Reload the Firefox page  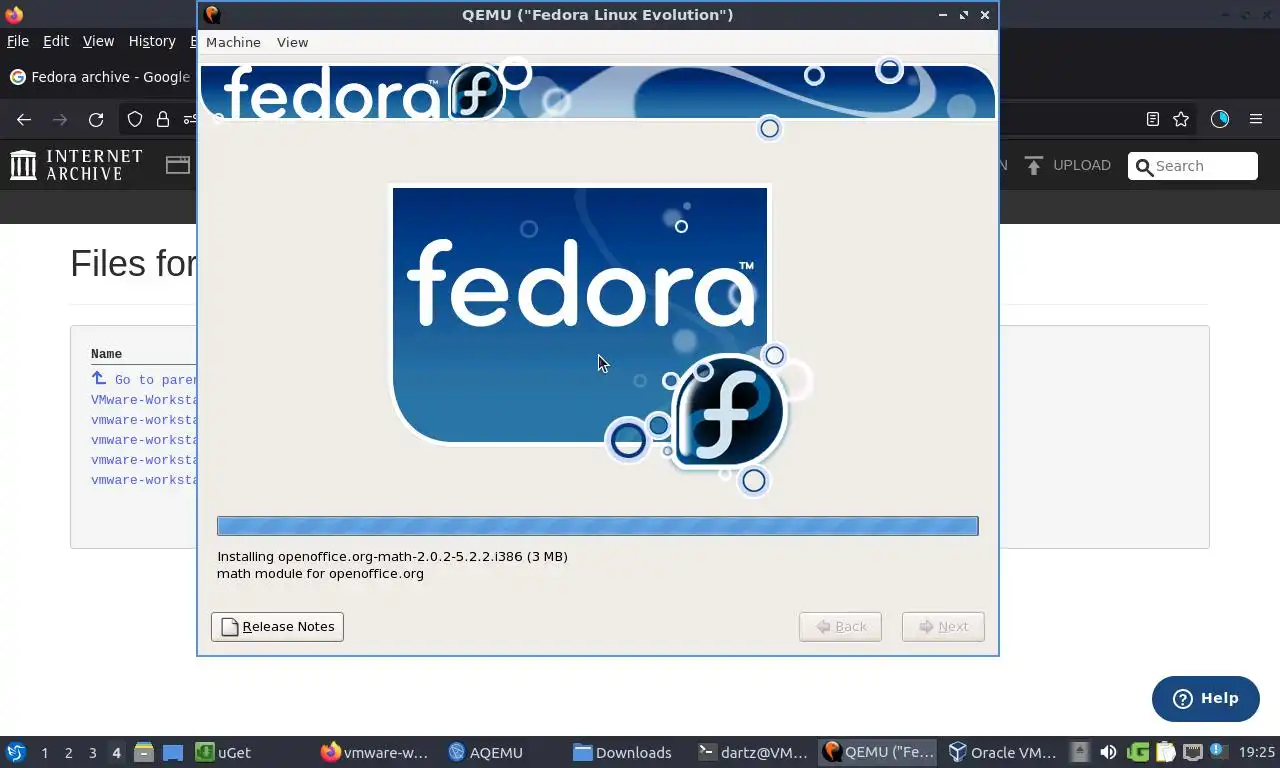coord(96,119)
